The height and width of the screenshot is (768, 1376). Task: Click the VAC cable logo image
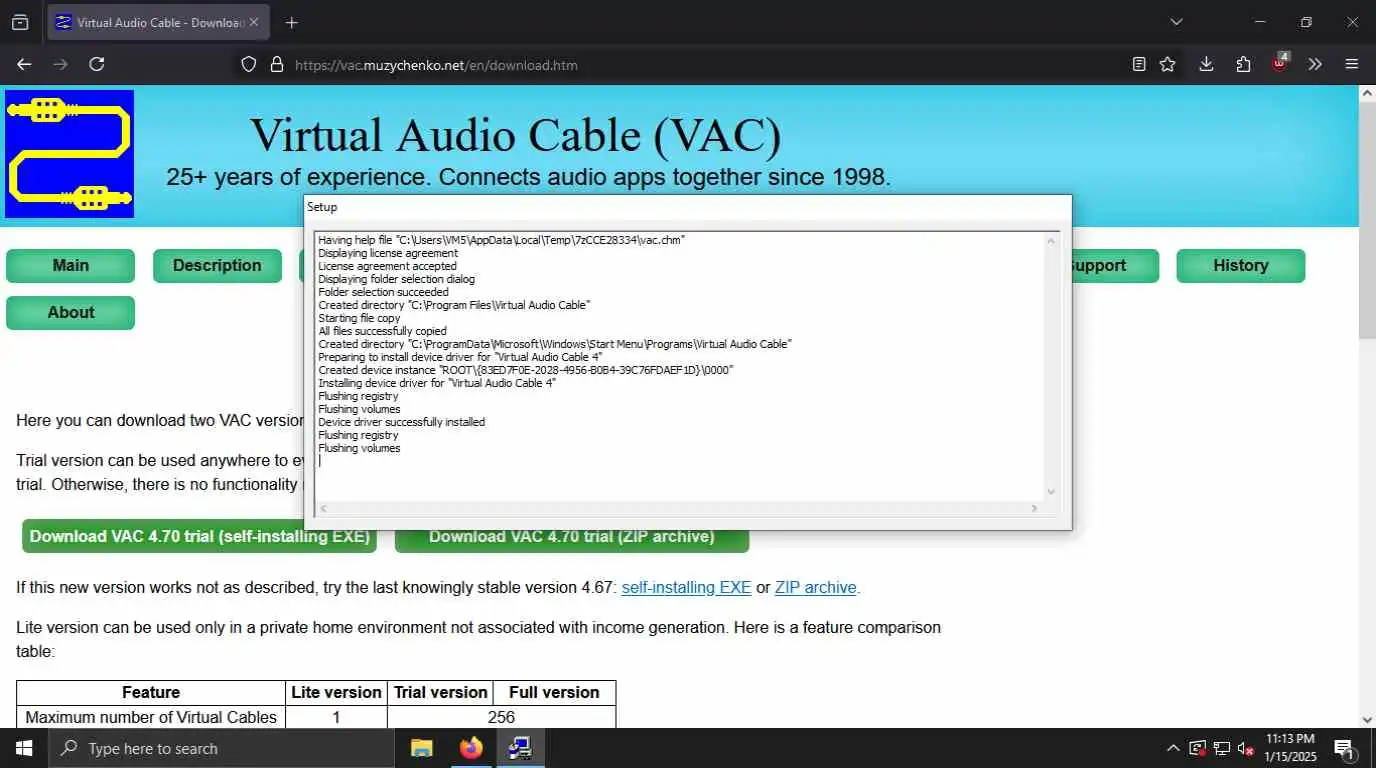[x=69, y=154]
